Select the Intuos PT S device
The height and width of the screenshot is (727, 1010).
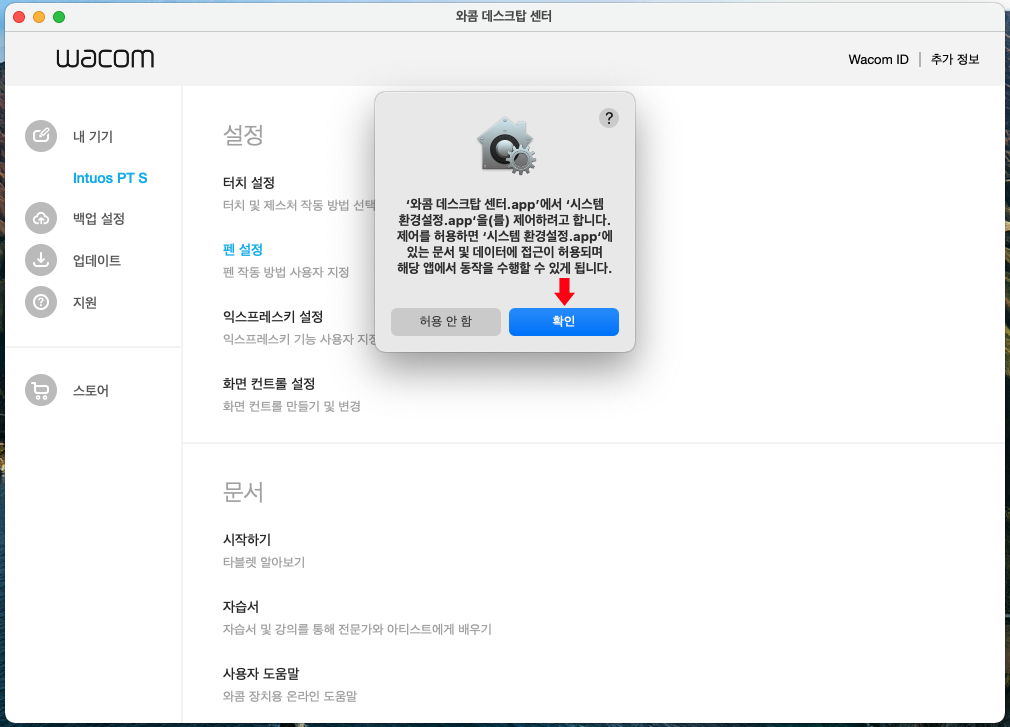tap(110, 178)
